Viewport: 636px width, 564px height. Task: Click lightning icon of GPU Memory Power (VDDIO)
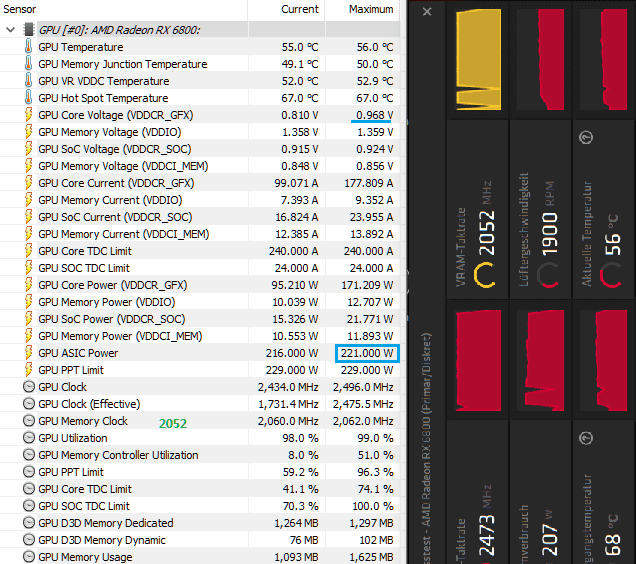coord(28,302)
